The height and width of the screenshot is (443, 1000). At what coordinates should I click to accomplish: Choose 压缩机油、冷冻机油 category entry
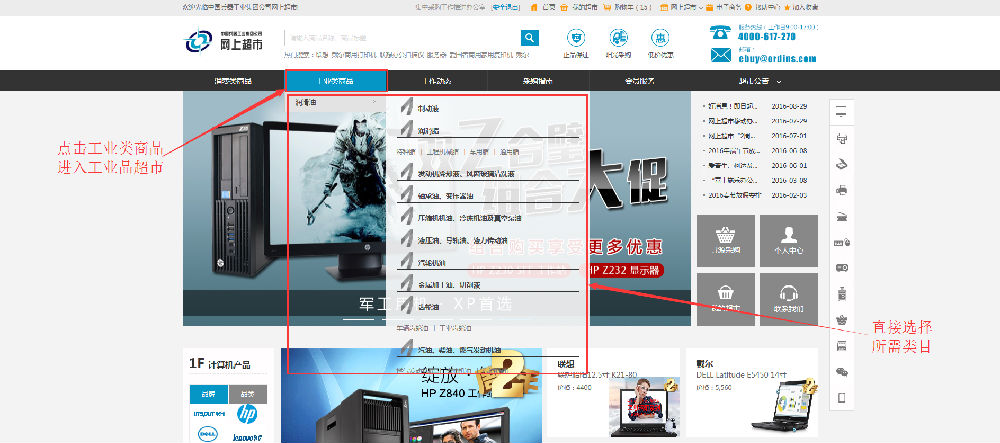coord(469,218)
